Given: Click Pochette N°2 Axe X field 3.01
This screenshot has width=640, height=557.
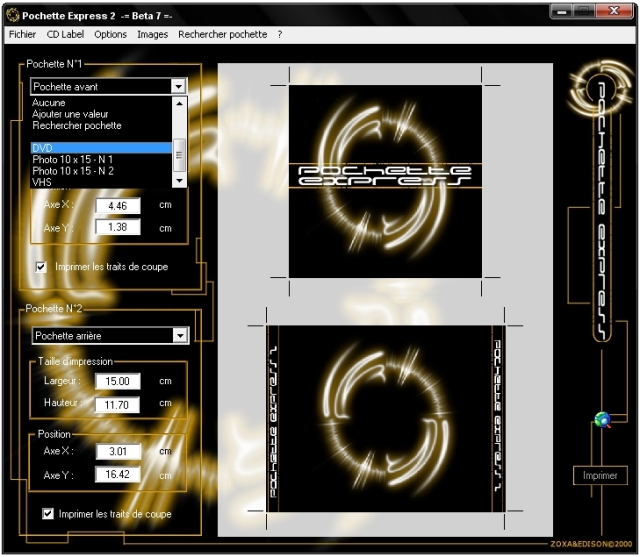Looking at the screenshot, I should pyautogui.click(x=118, y=451).
